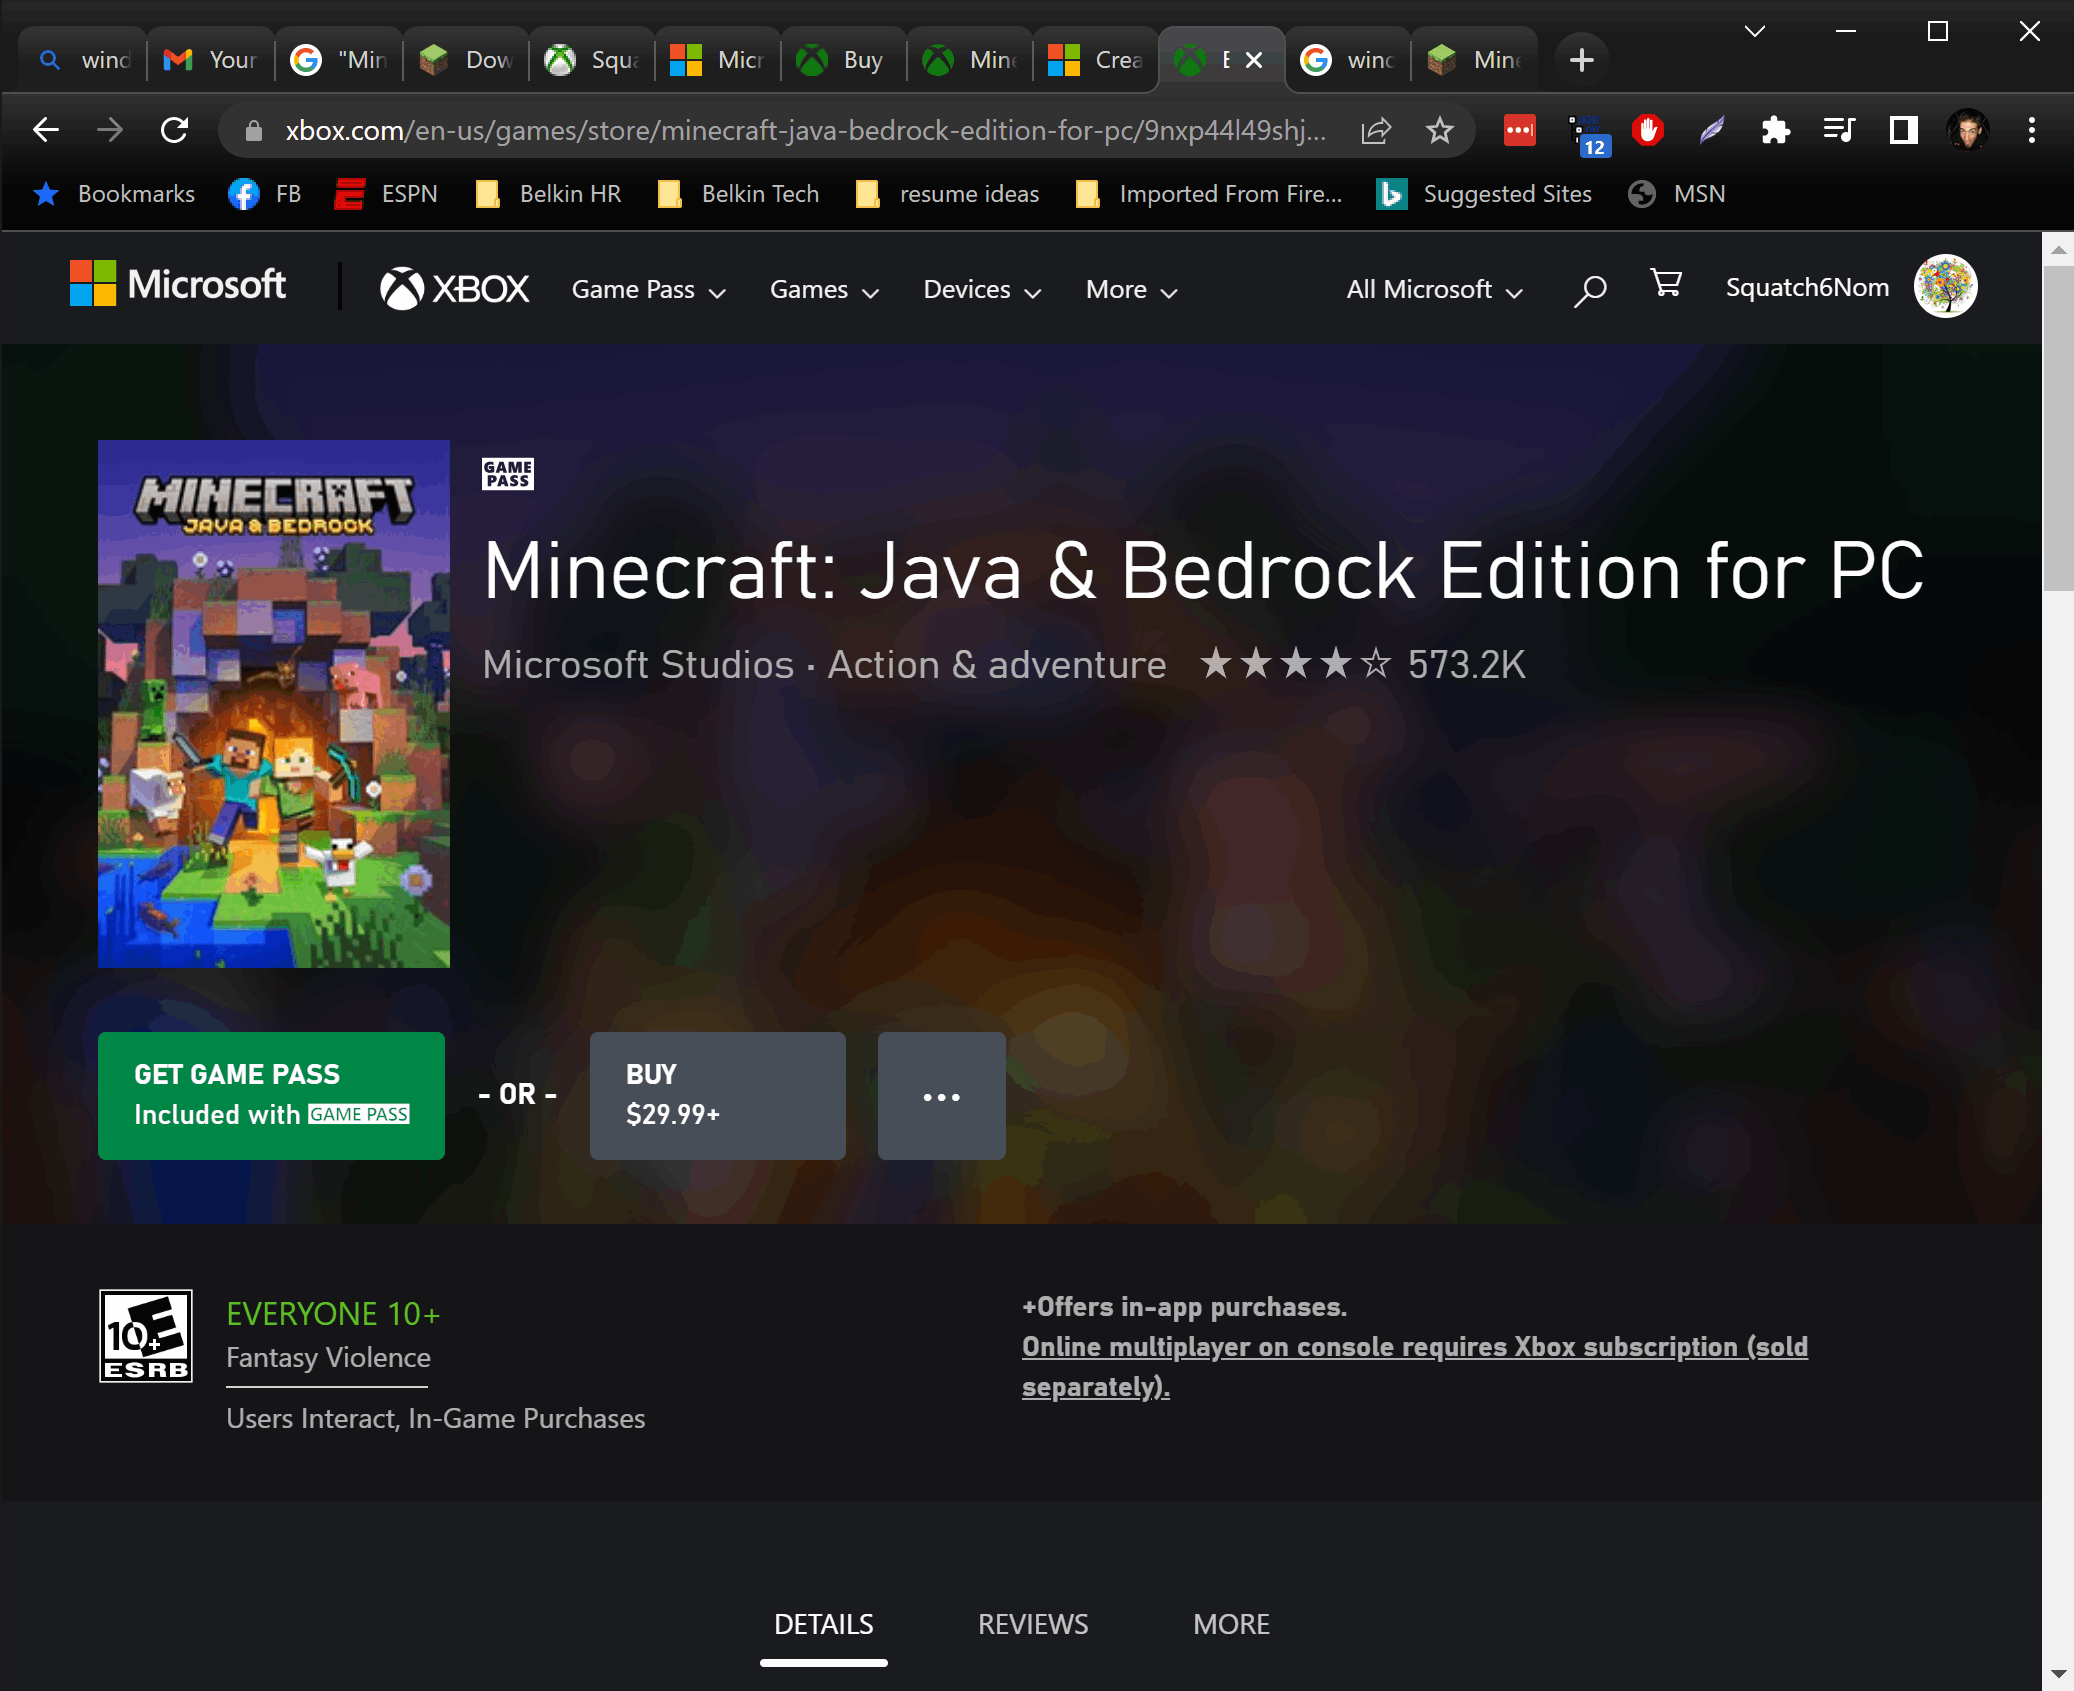
Task: Open a new browser tab
Action: click(1581, 60)
